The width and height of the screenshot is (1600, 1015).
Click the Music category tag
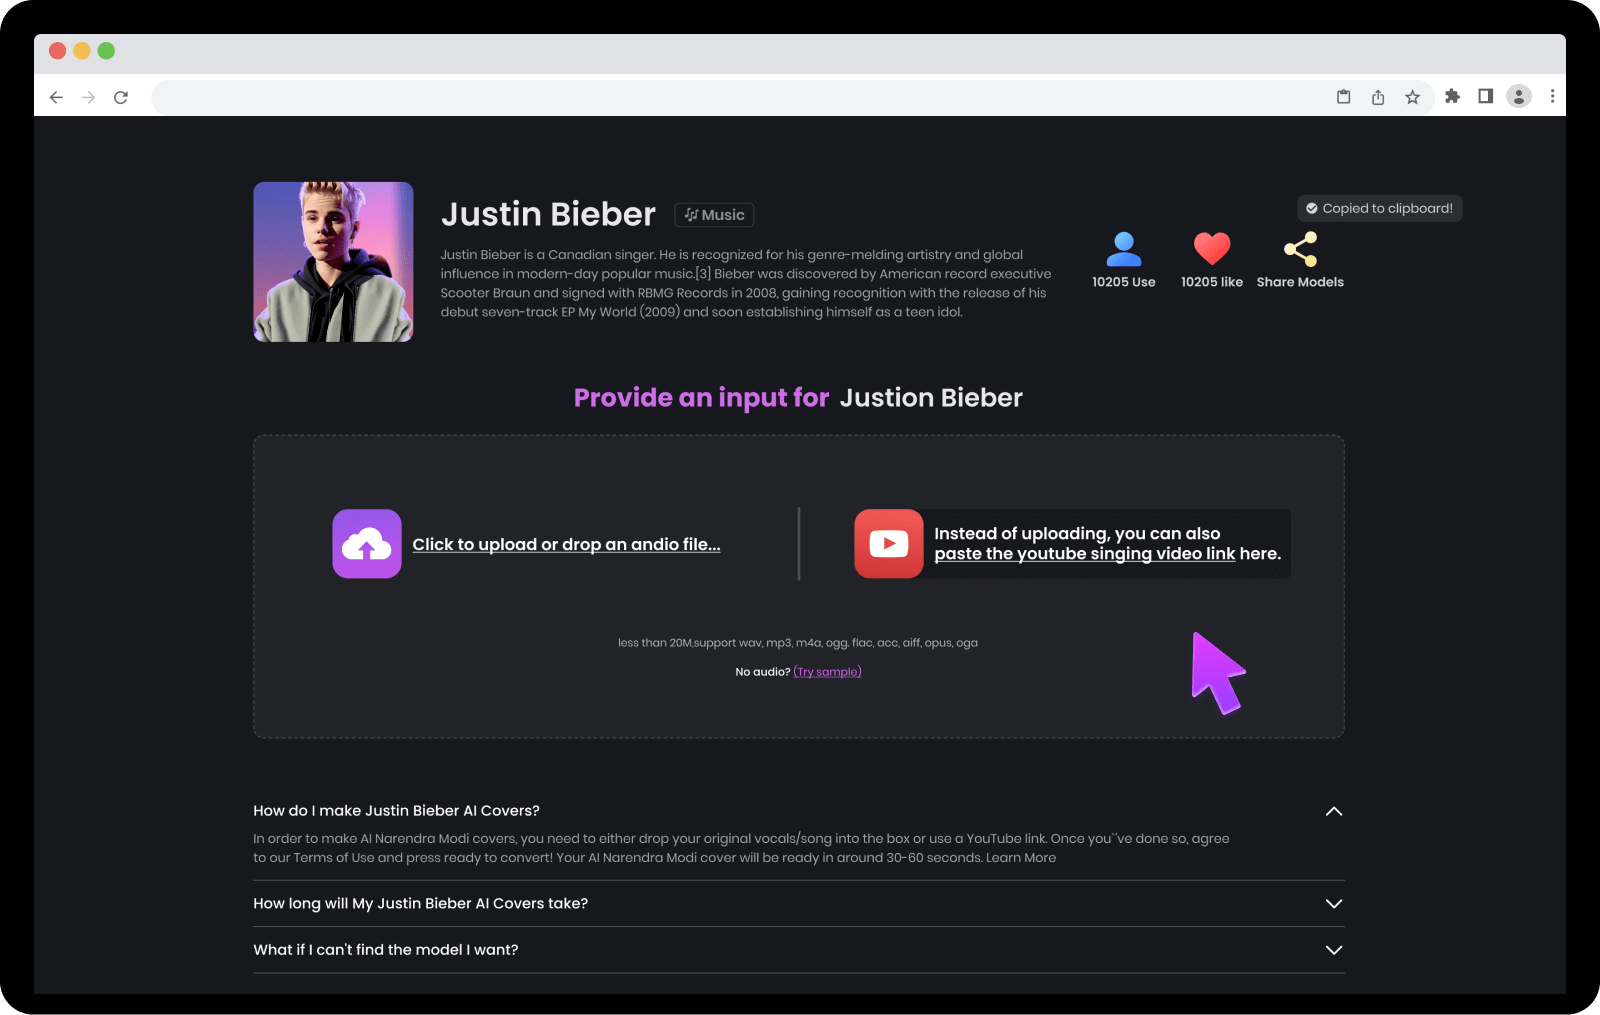coord(714,215)
